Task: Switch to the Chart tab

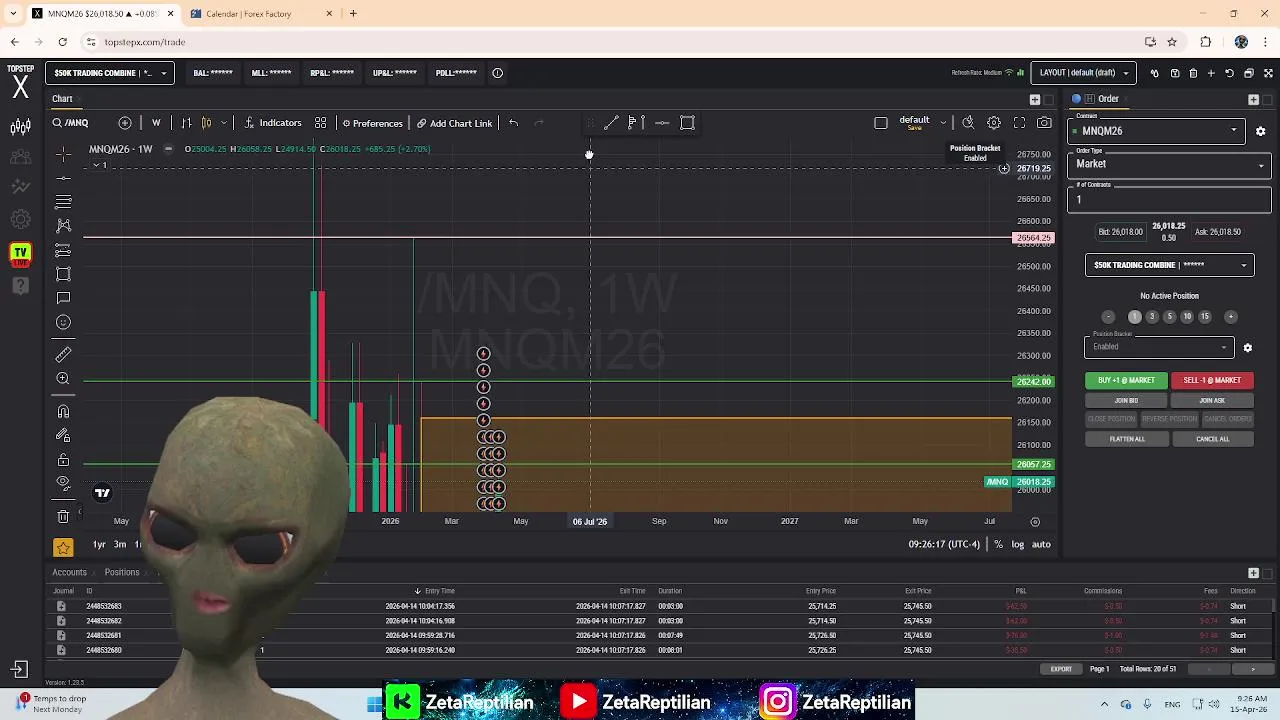Action: click(x=62, y=99)
